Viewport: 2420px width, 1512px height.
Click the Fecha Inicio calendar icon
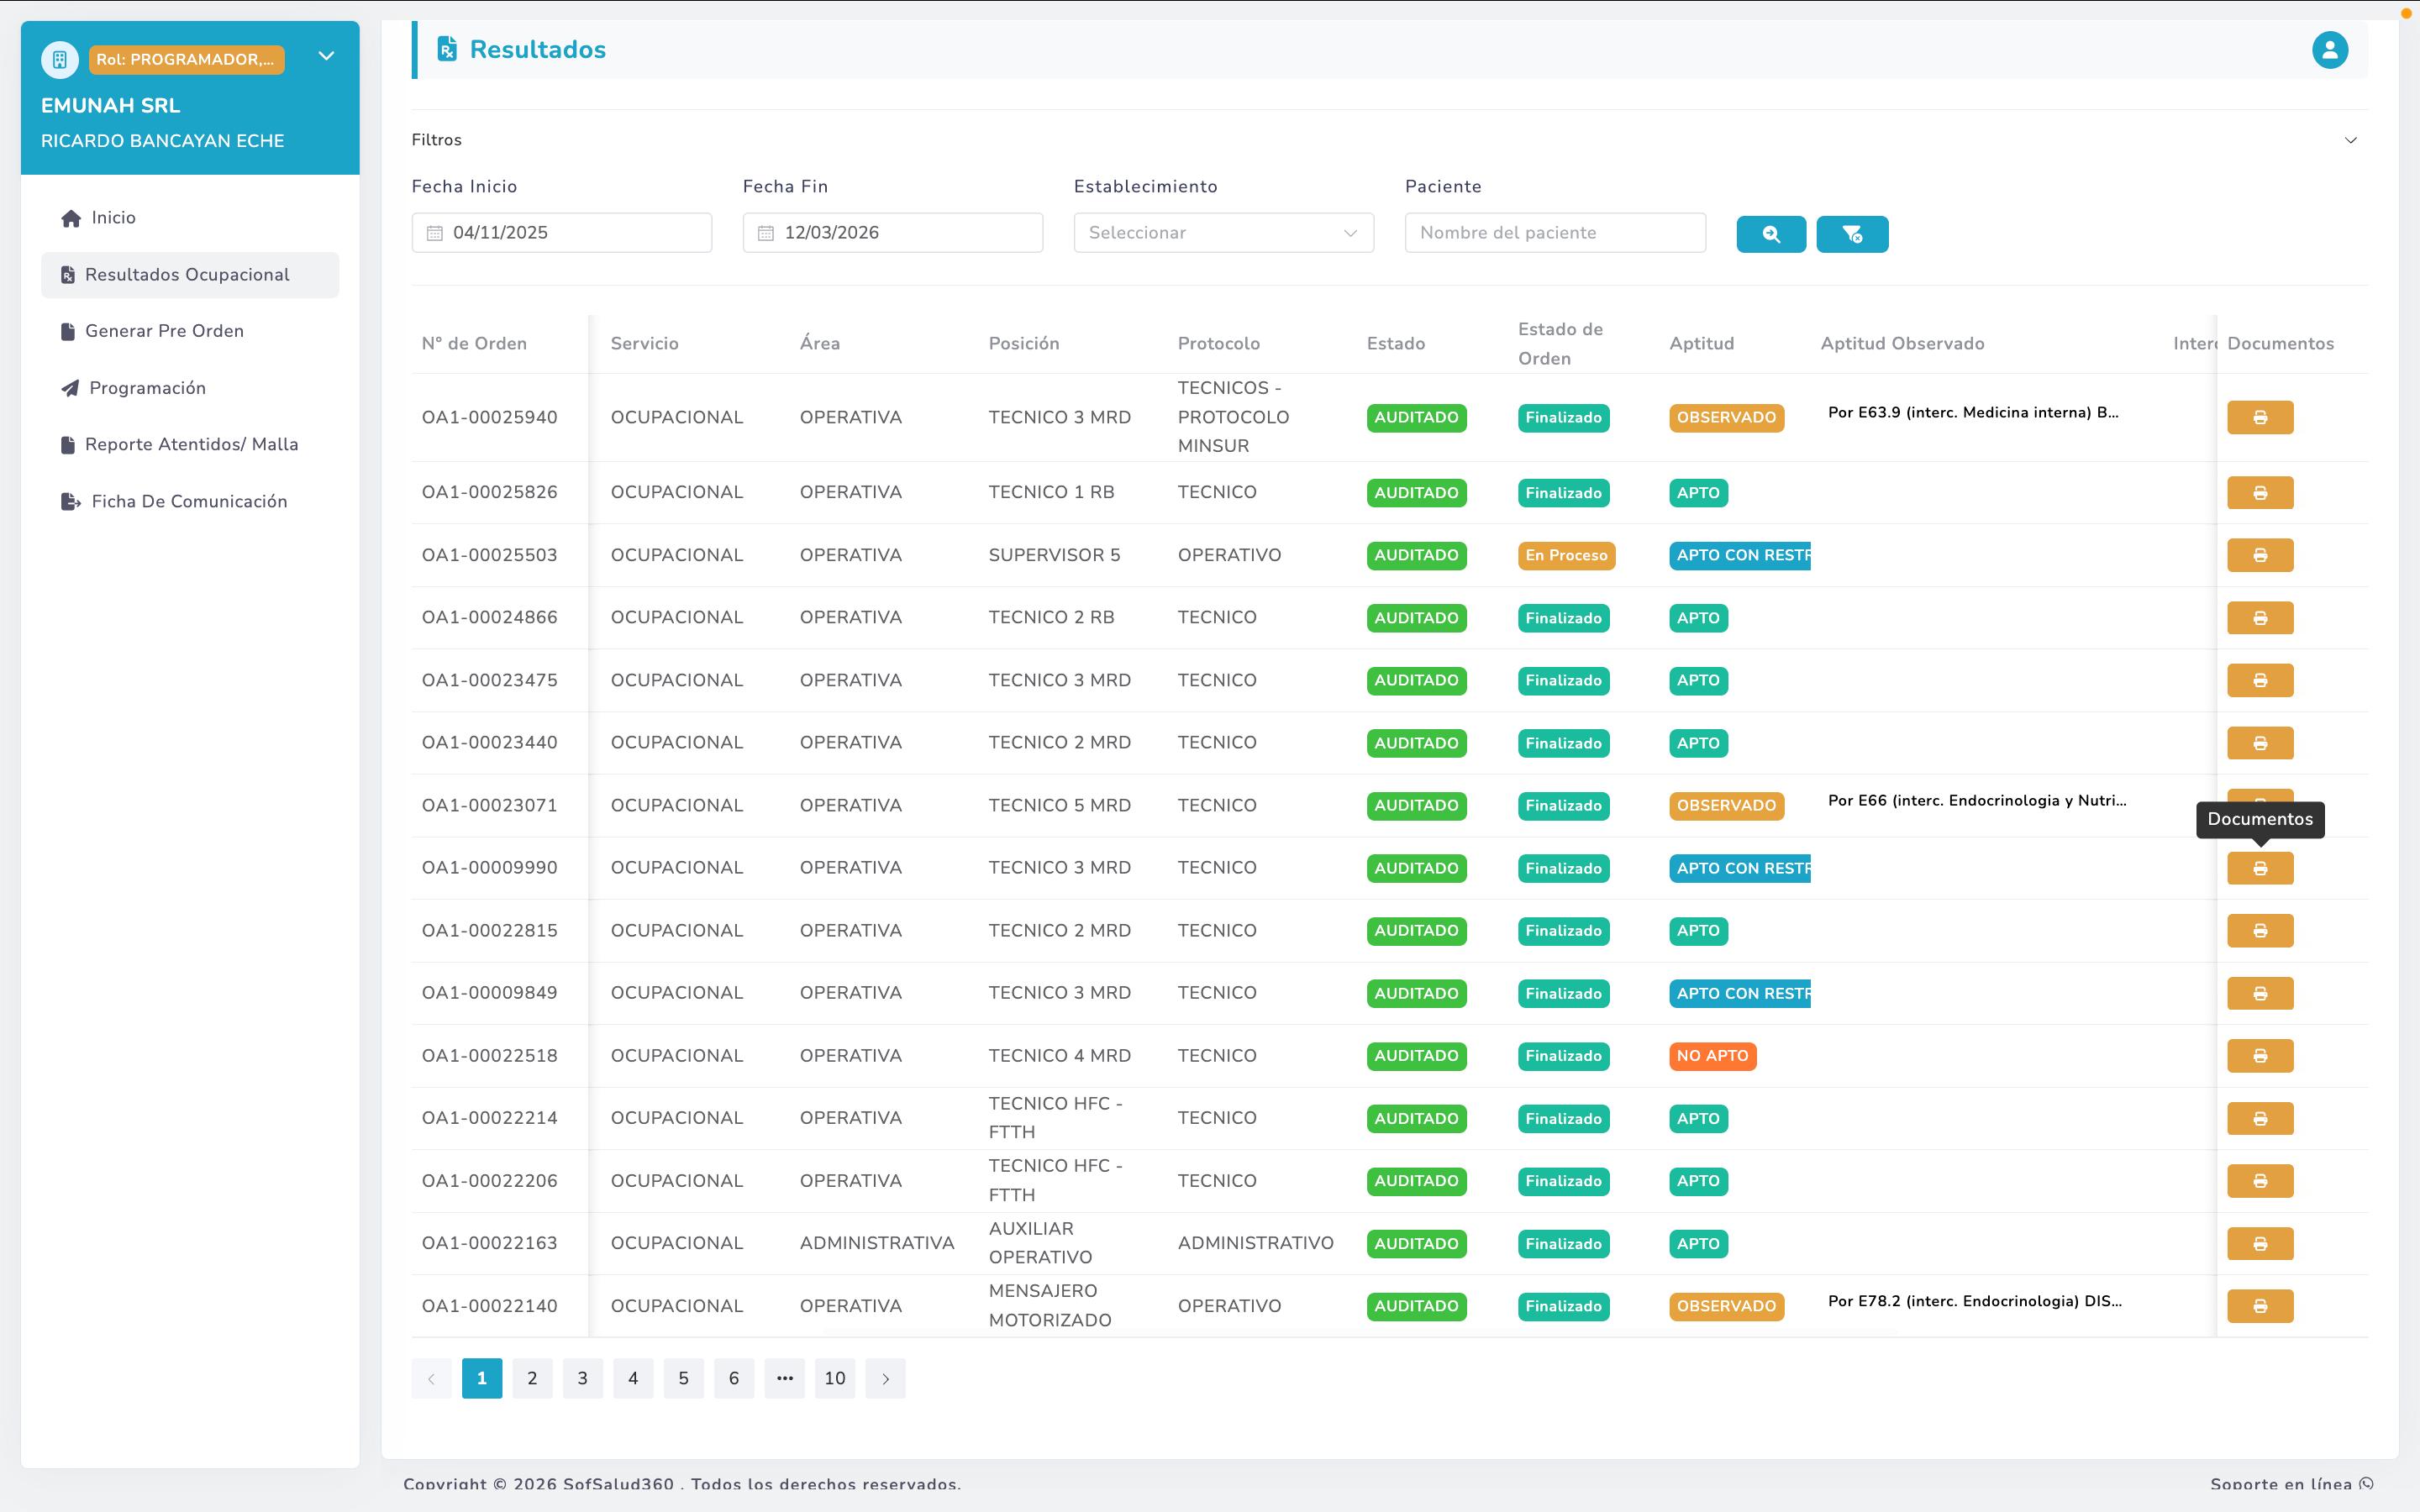pyautogui.click(x=435, y=233)
